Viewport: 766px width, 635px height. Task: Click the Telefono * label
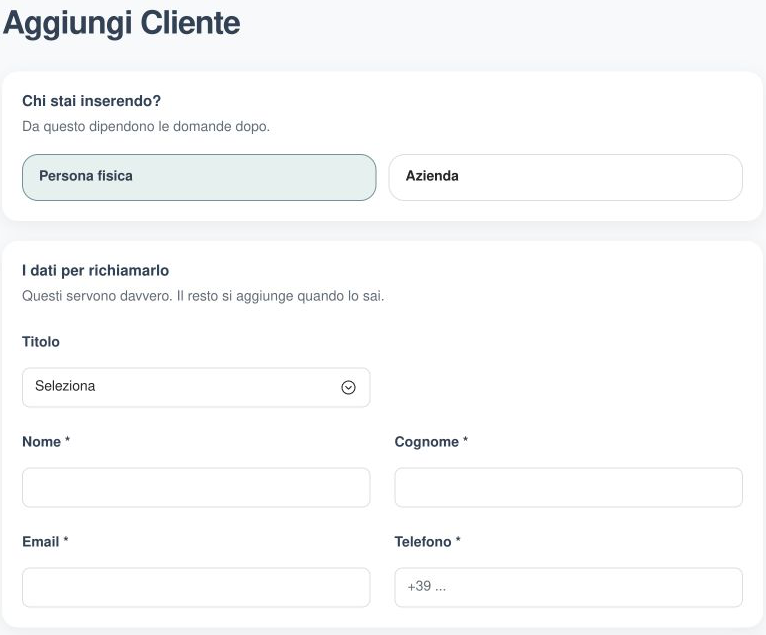tap(427, 542)
